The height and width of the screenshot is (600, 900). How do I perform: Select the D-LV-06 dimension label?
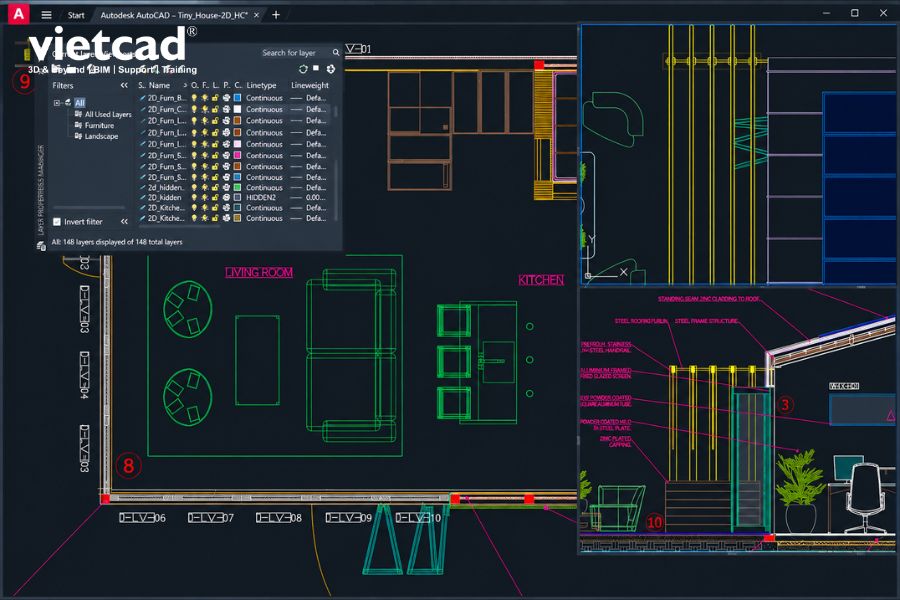tap(142, 518)
